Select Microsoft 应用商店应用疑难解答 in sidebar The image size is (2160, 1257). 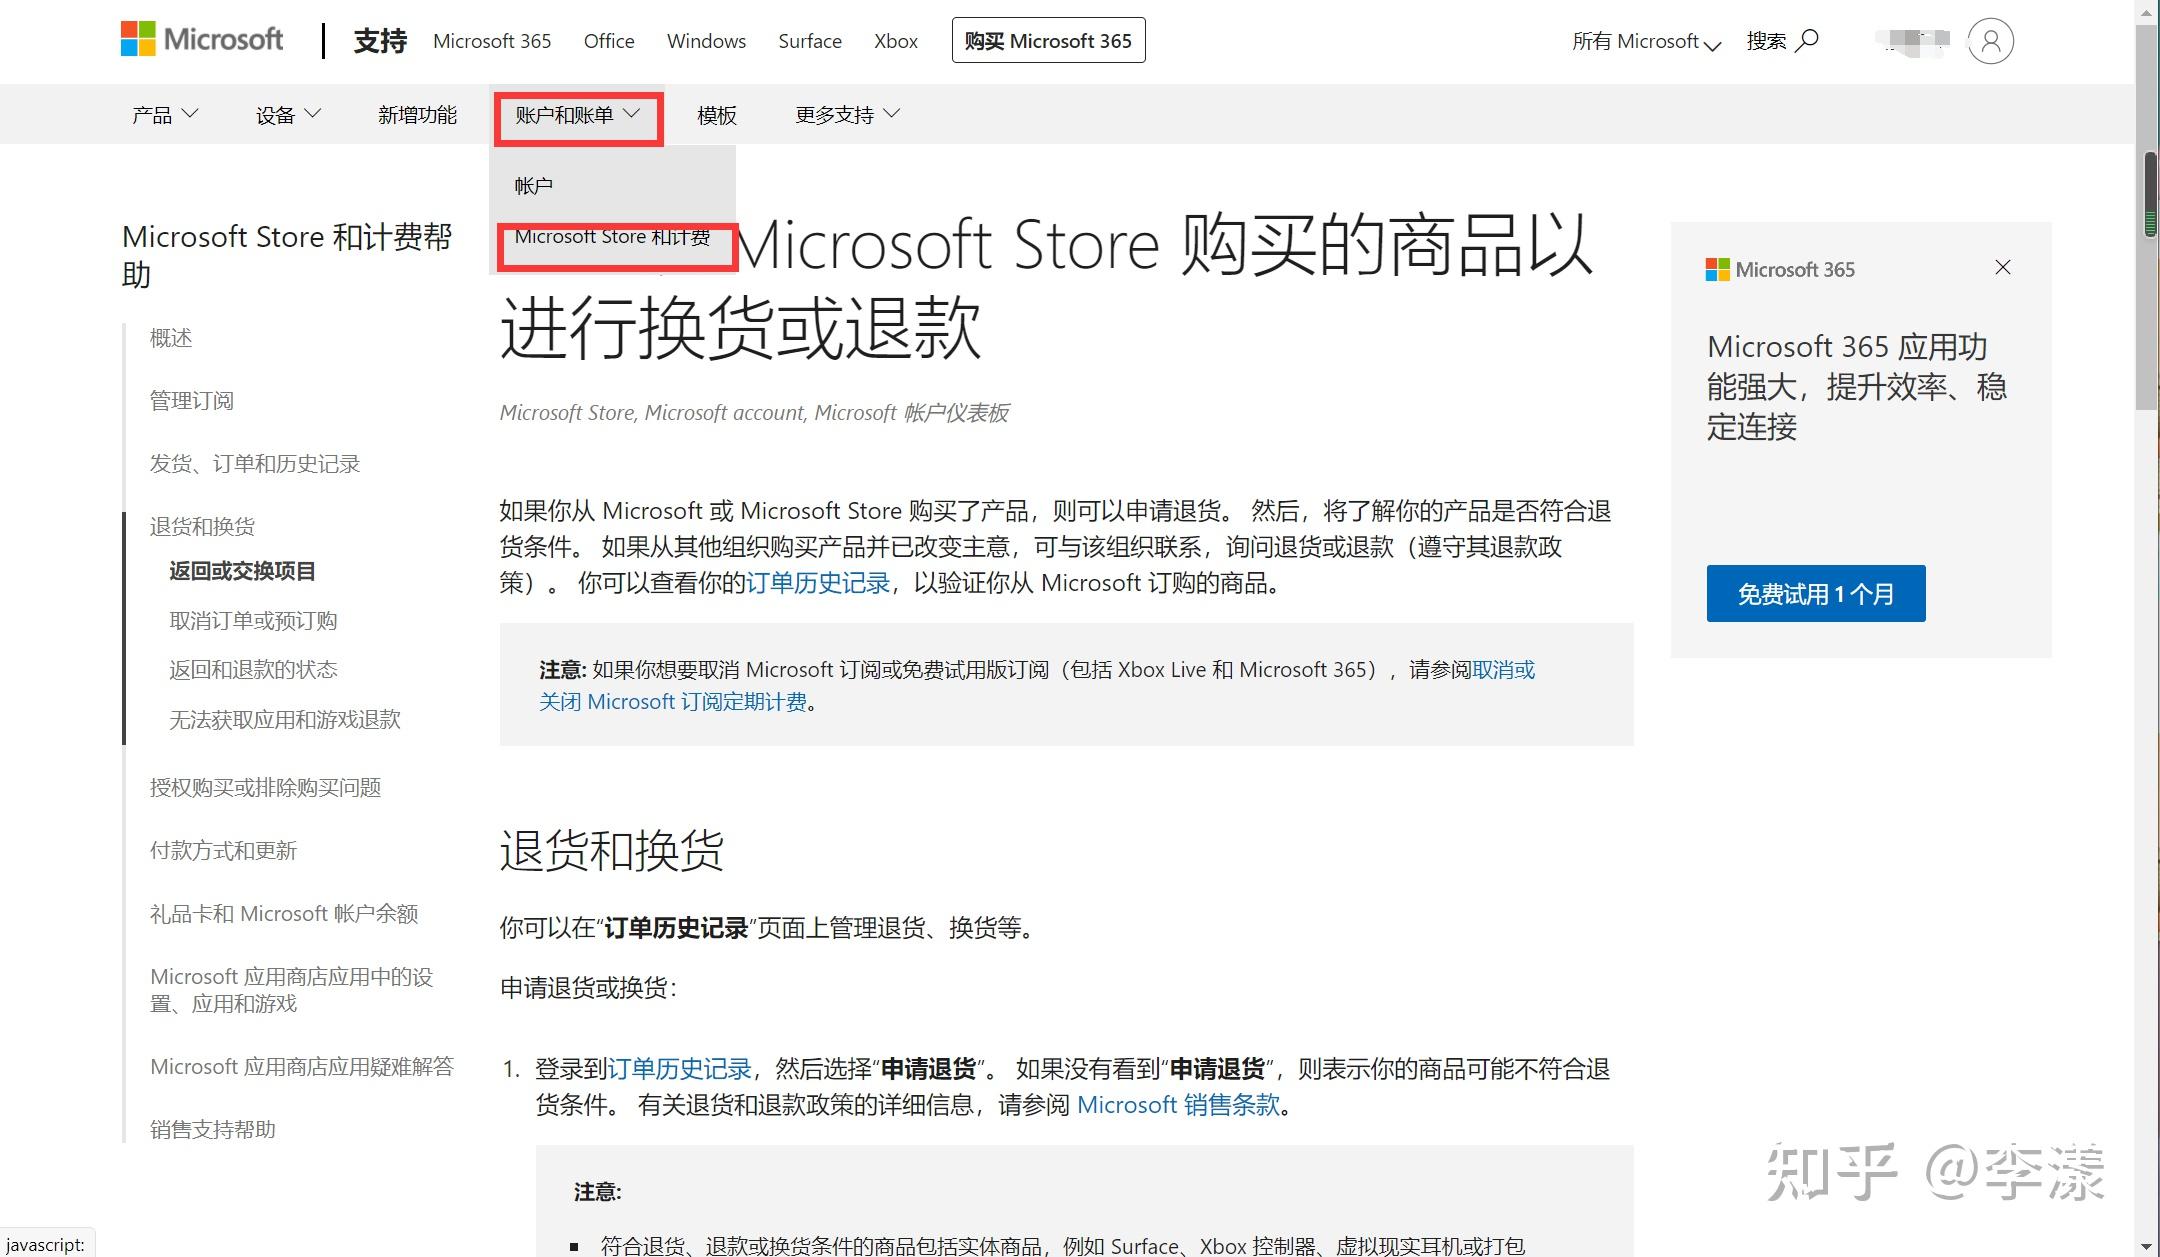pos(302,1067)
